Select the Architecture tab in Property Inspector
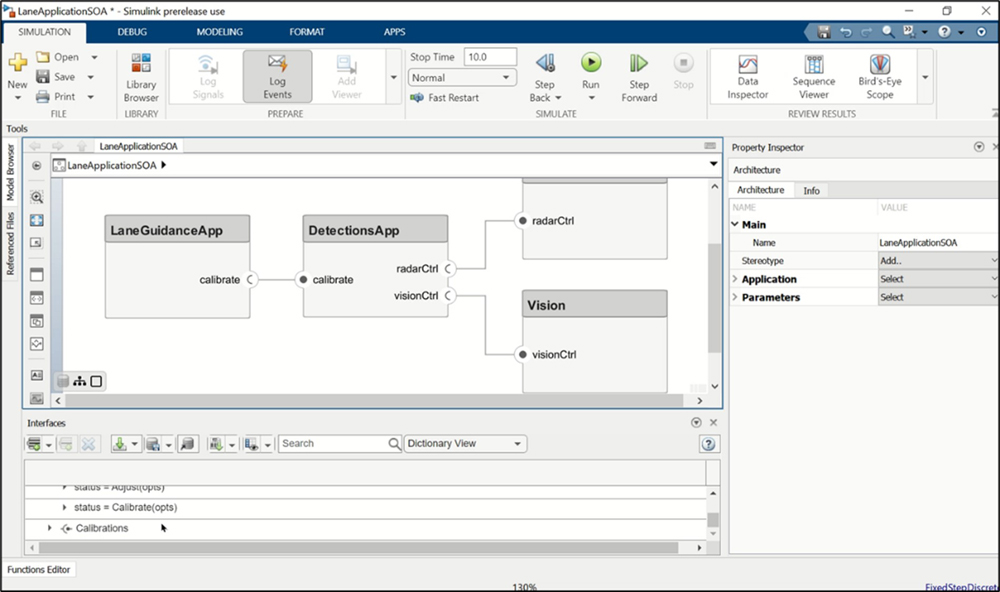 click(x=760, y=190)
